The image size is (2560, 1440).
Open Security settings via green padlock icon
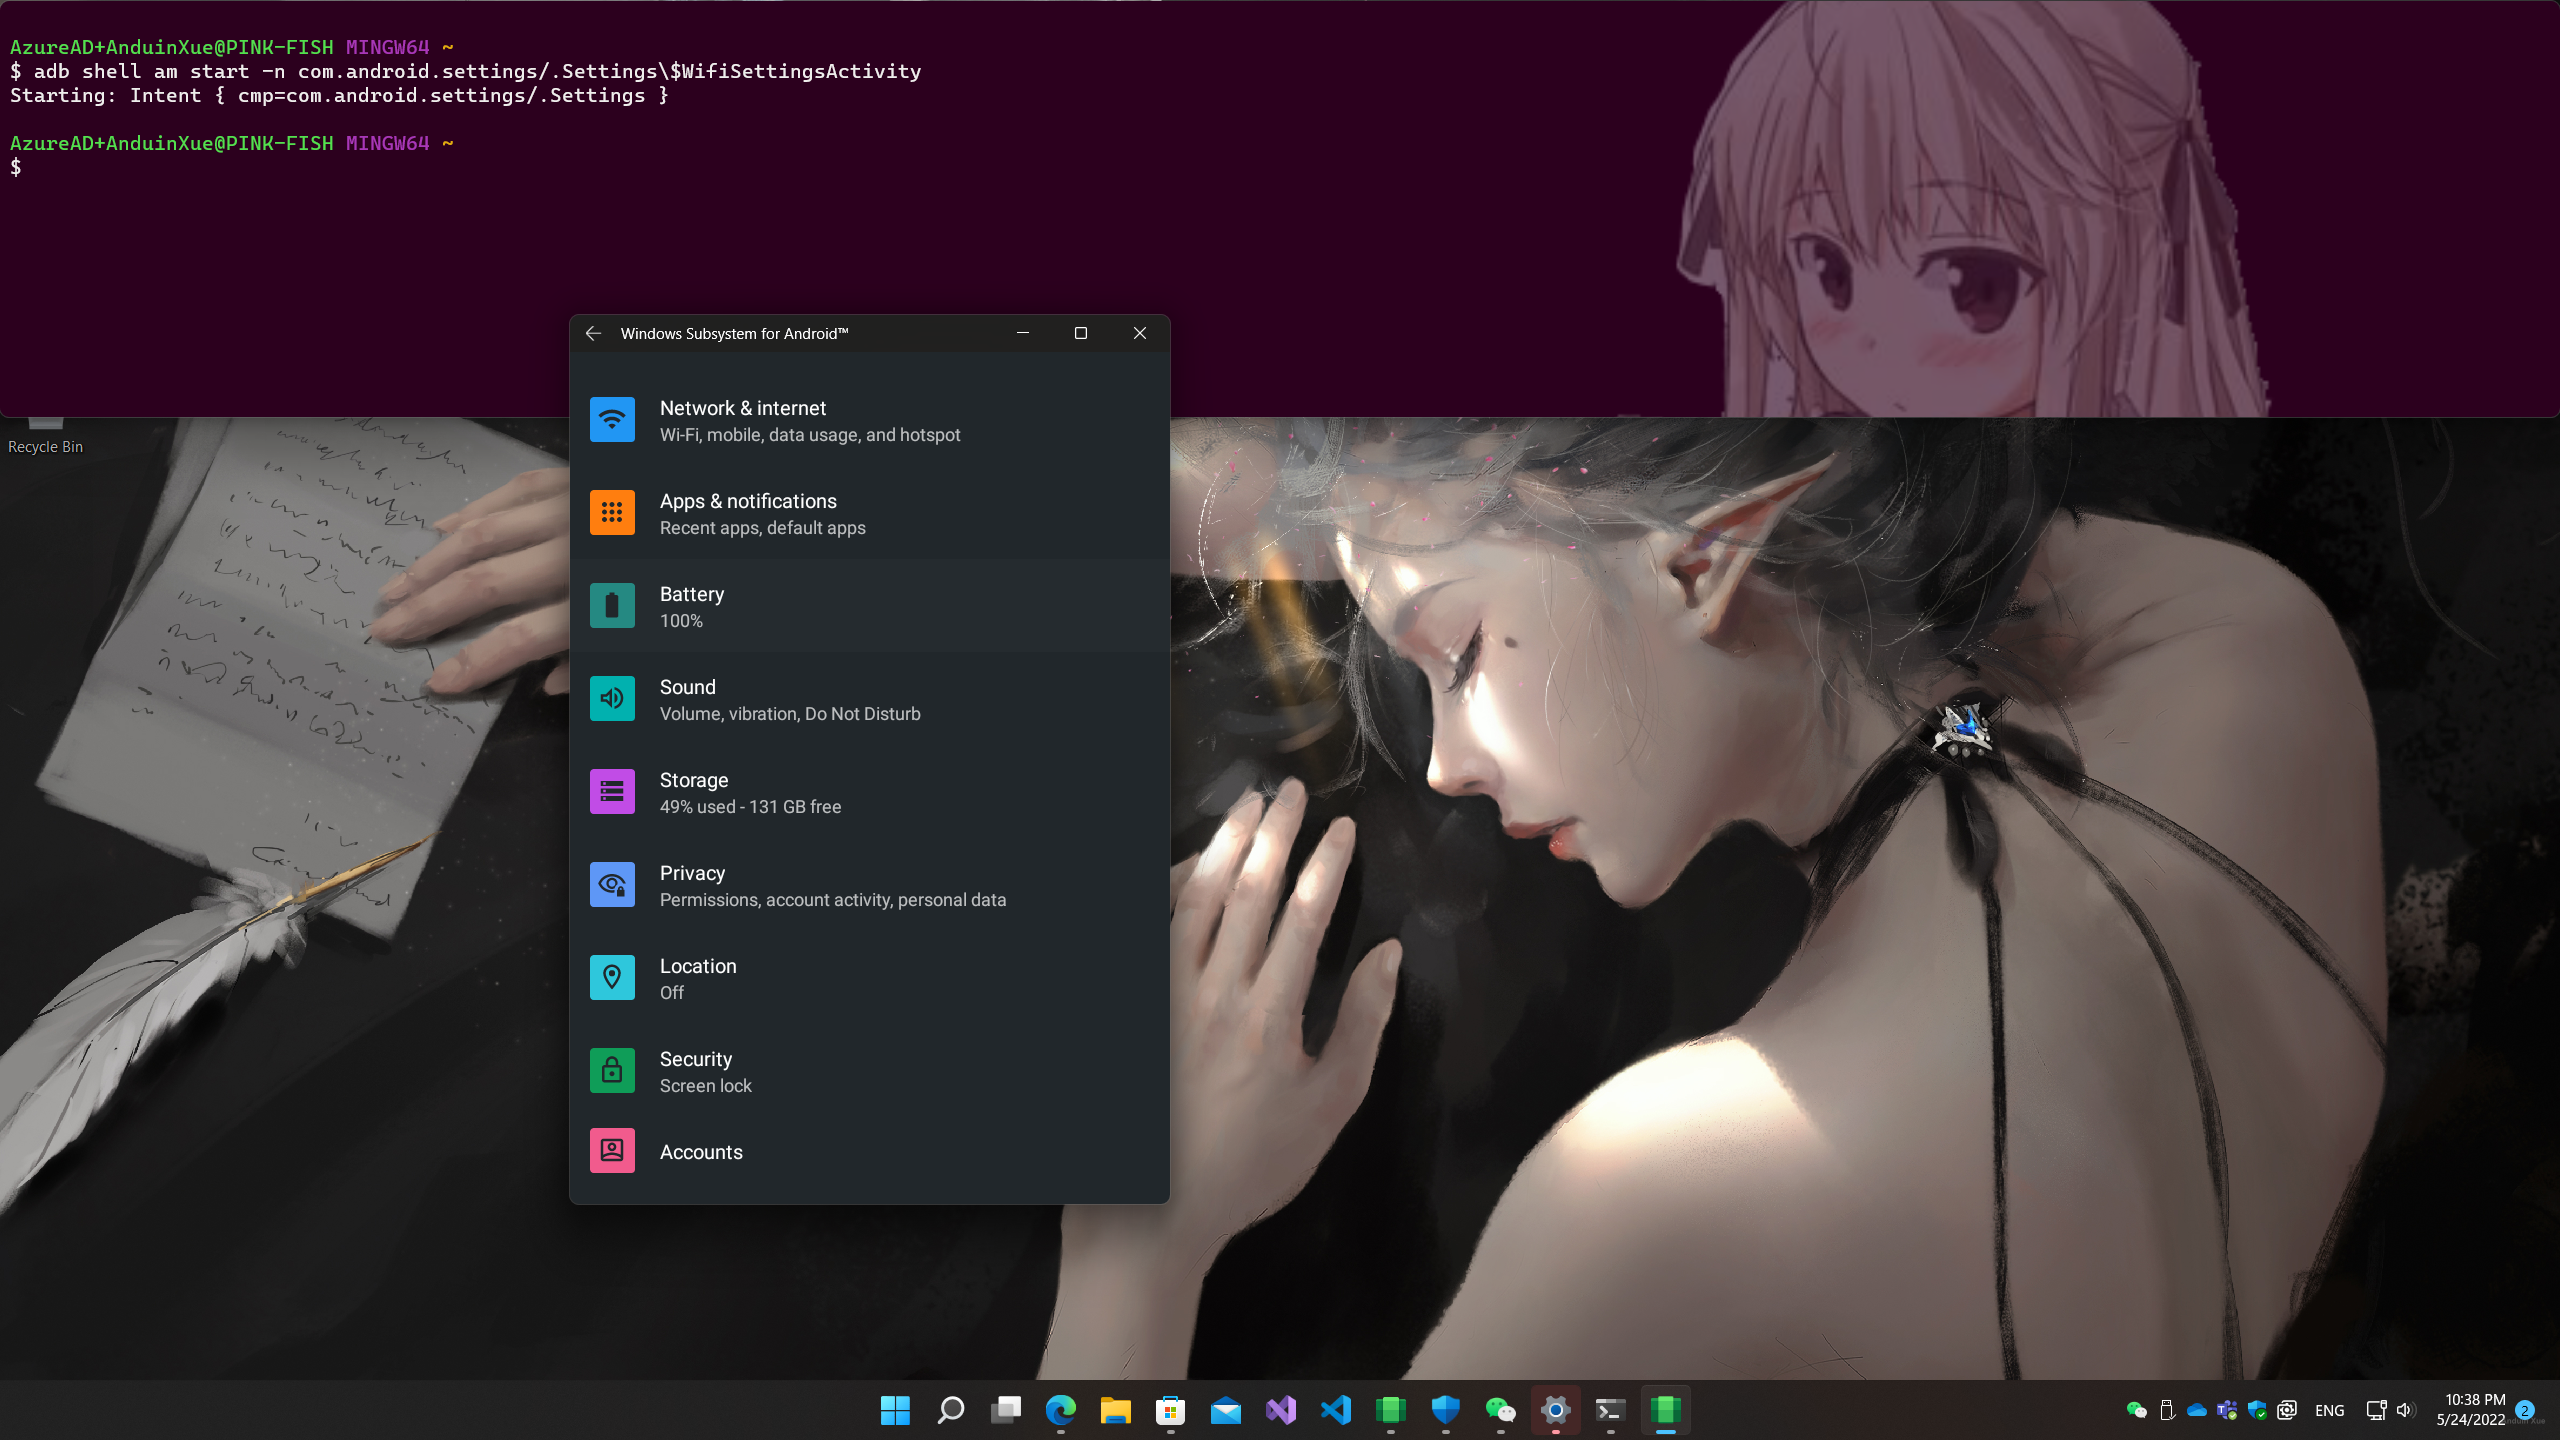coord(612,1071)
